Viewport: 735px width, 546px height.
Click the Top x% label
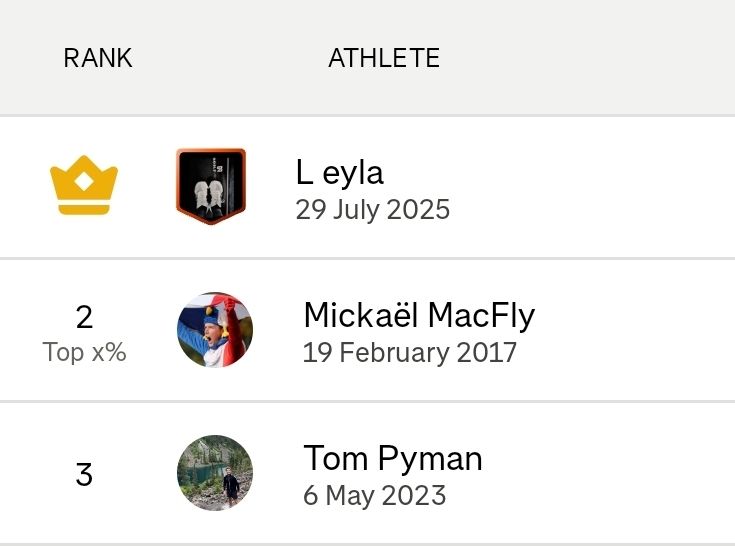84,352
